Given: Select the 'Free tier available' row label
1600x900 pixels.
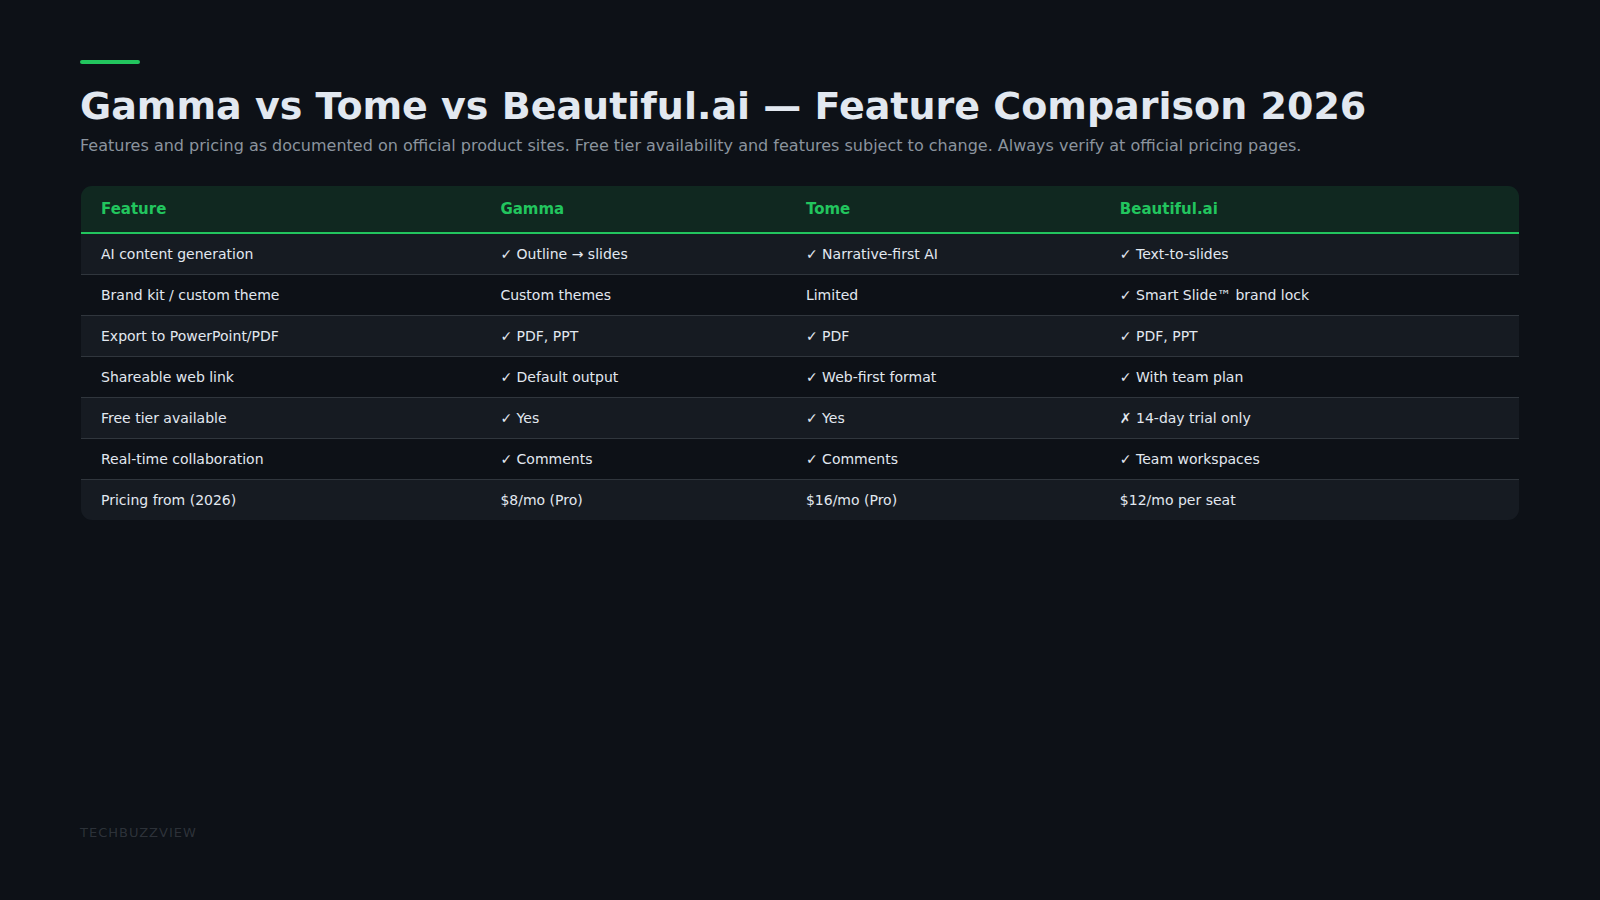Looking at the screenshot, I should 164,418.
